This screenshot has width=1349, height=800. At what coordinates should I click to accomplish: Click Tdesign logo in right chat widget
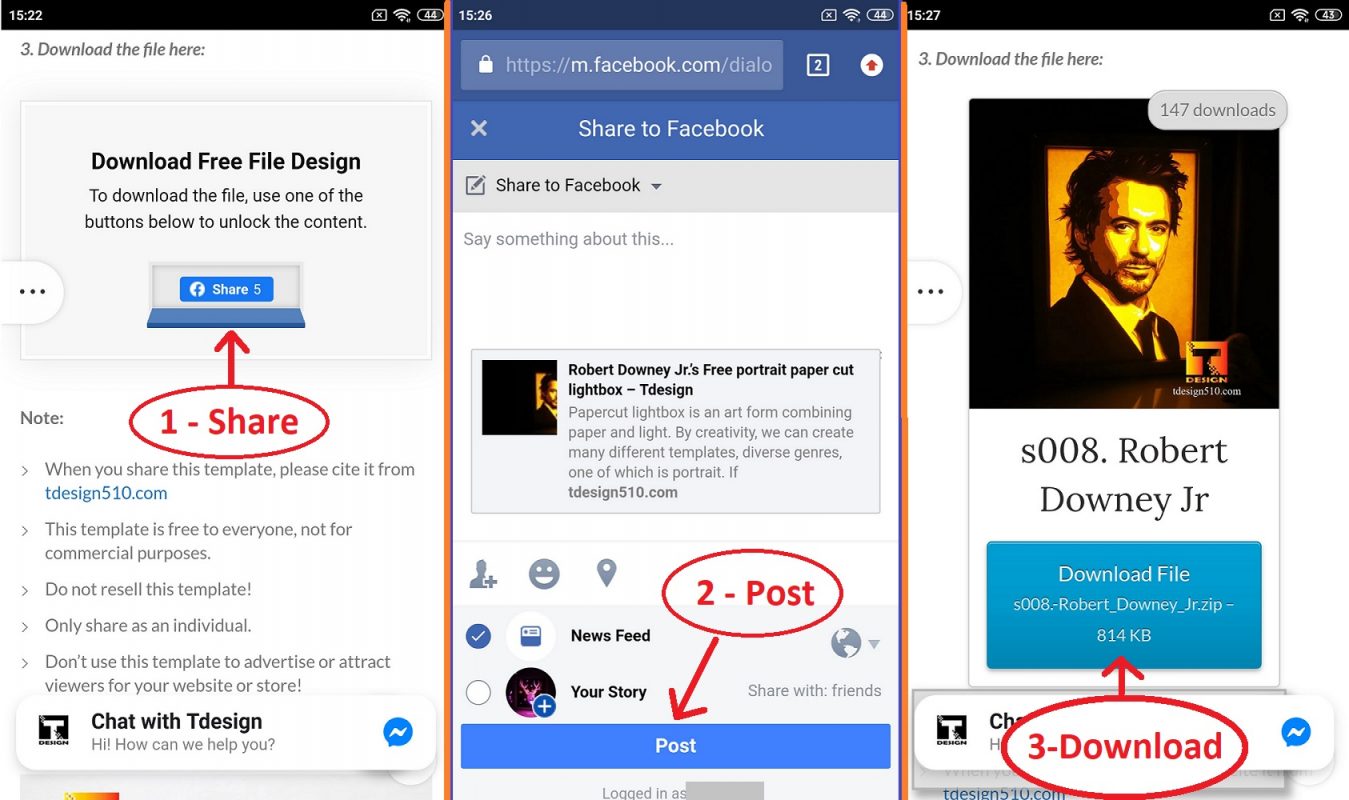951,731
